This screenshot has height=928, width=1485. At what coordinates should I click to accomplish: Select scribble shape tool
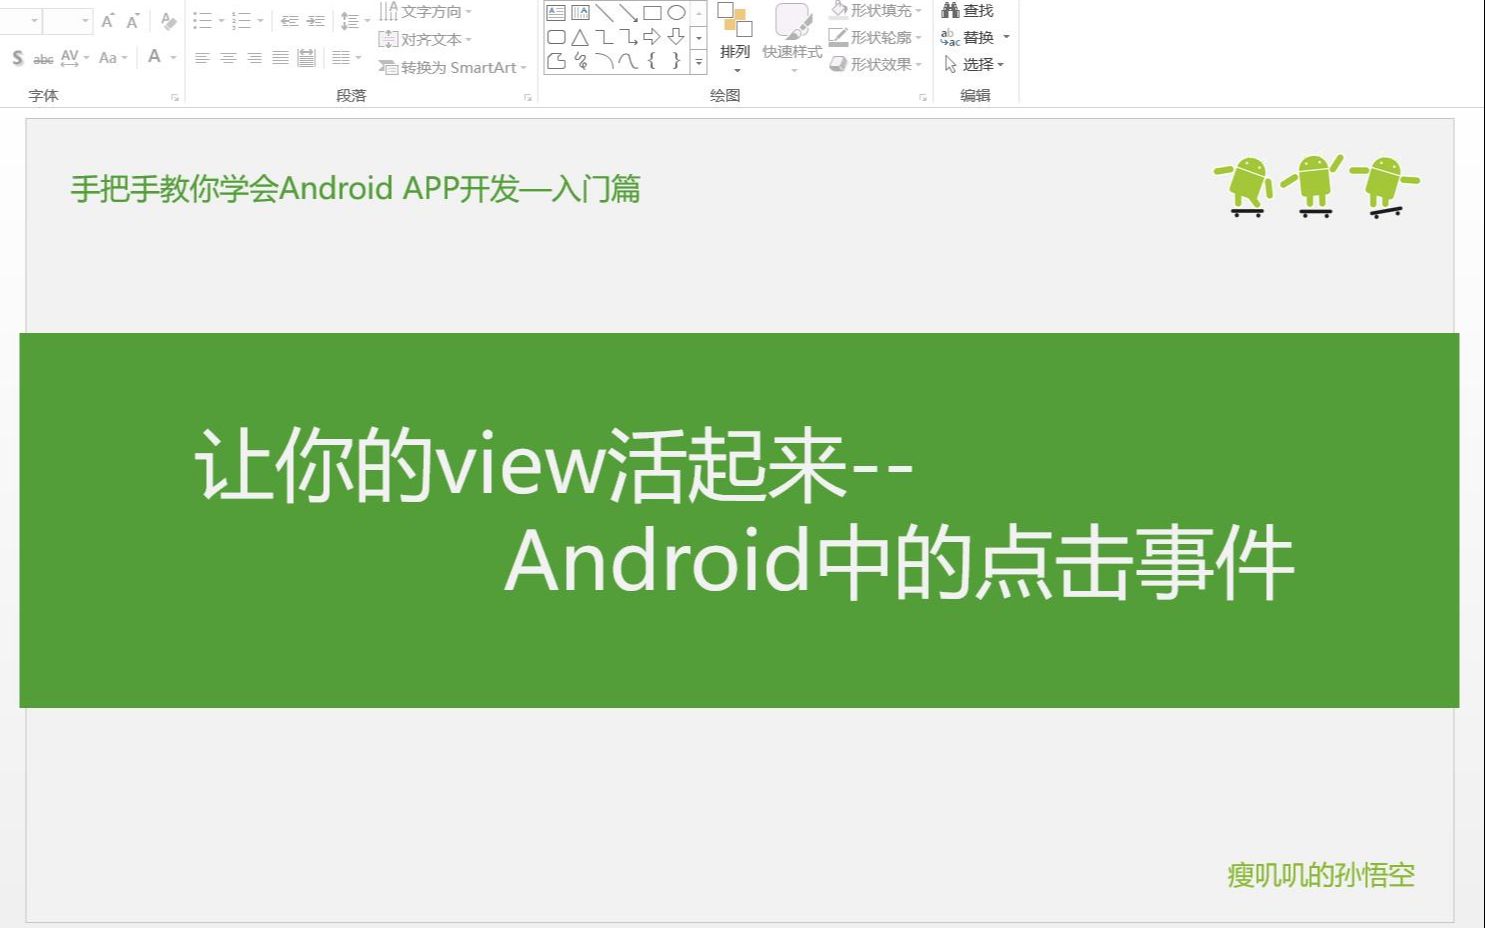tap(580, 61)
